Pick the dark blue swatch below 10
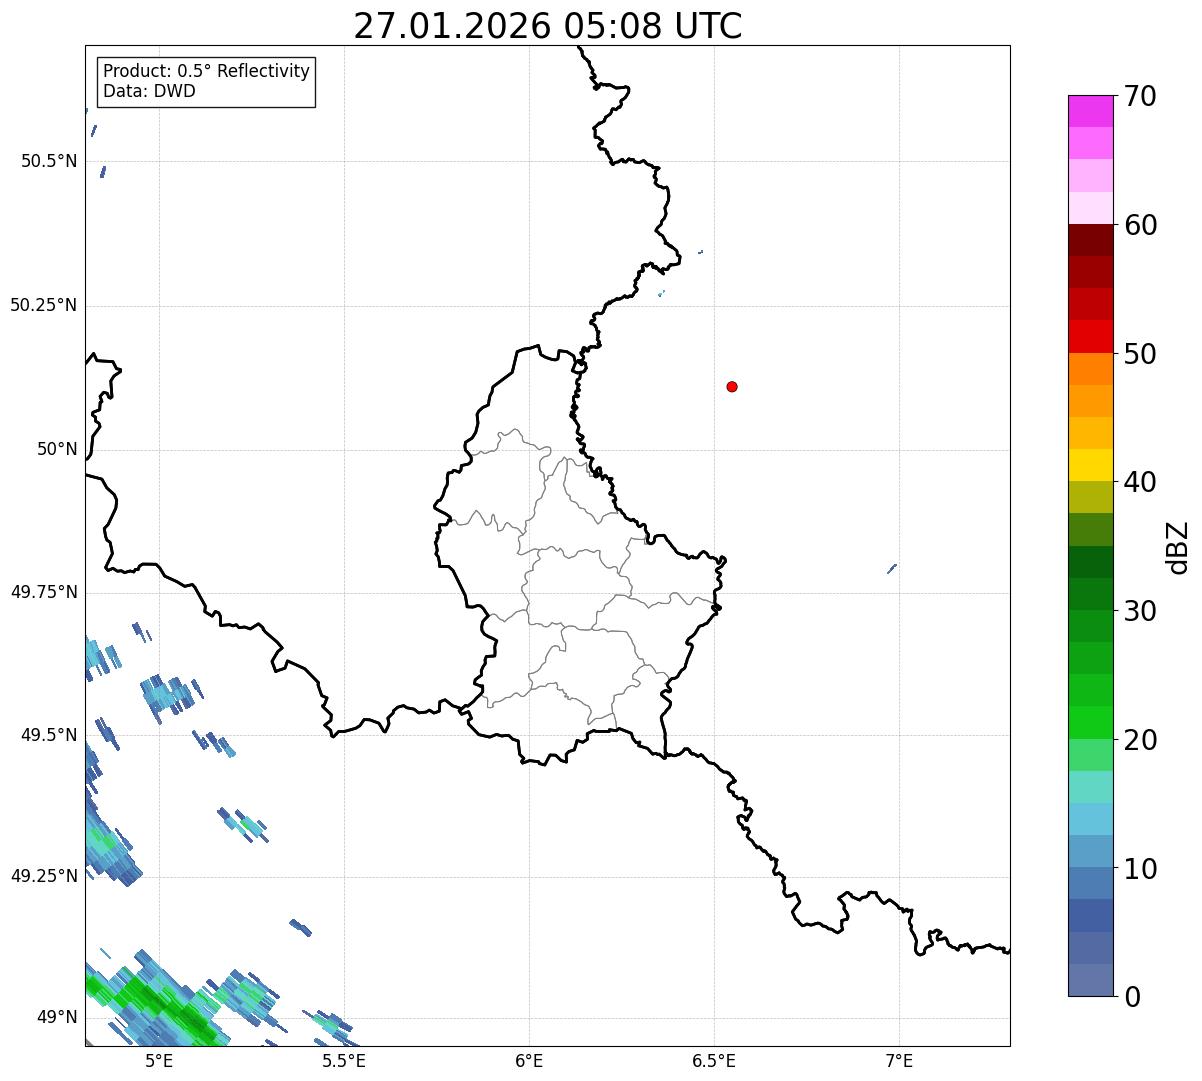This screenshot has width=1202, height=1081. tap(1090, 916)
